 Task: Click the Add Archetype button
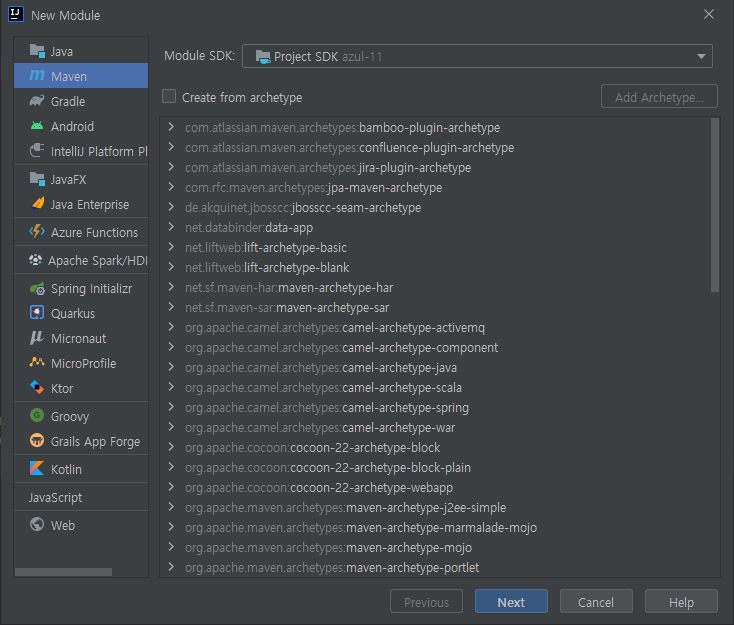659,96
